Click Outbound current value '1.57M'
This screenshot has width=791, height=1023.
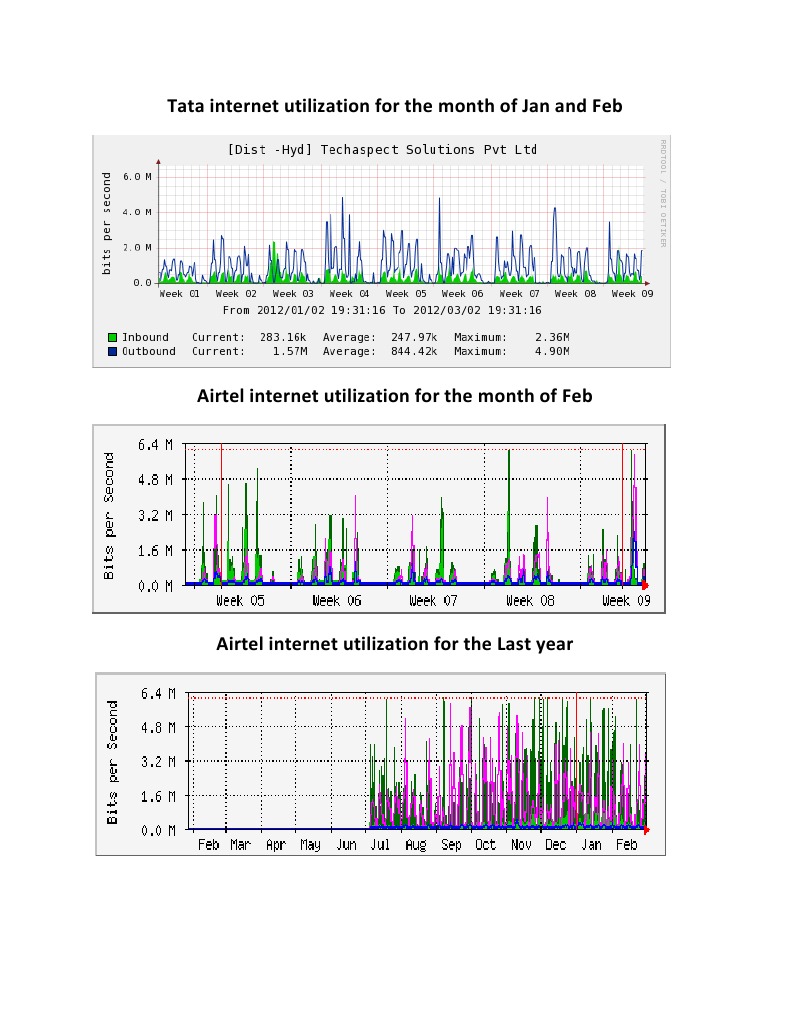290,351
